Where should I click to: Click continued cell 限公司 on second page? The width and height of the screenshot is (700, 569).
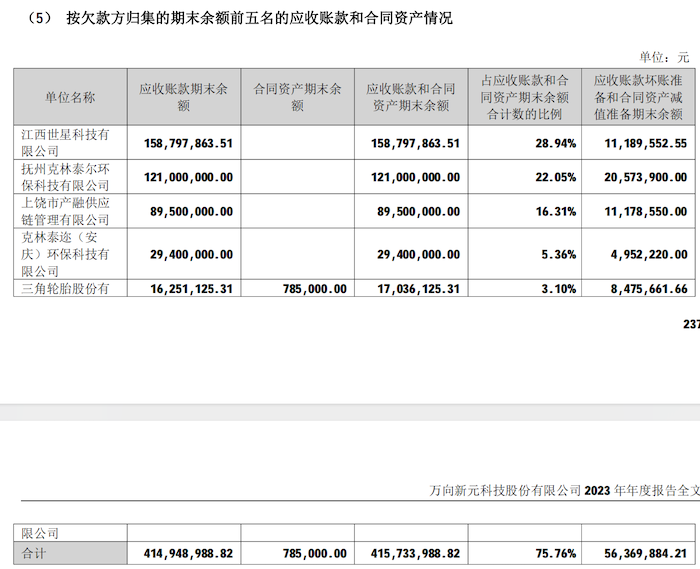tap(40, 533)
